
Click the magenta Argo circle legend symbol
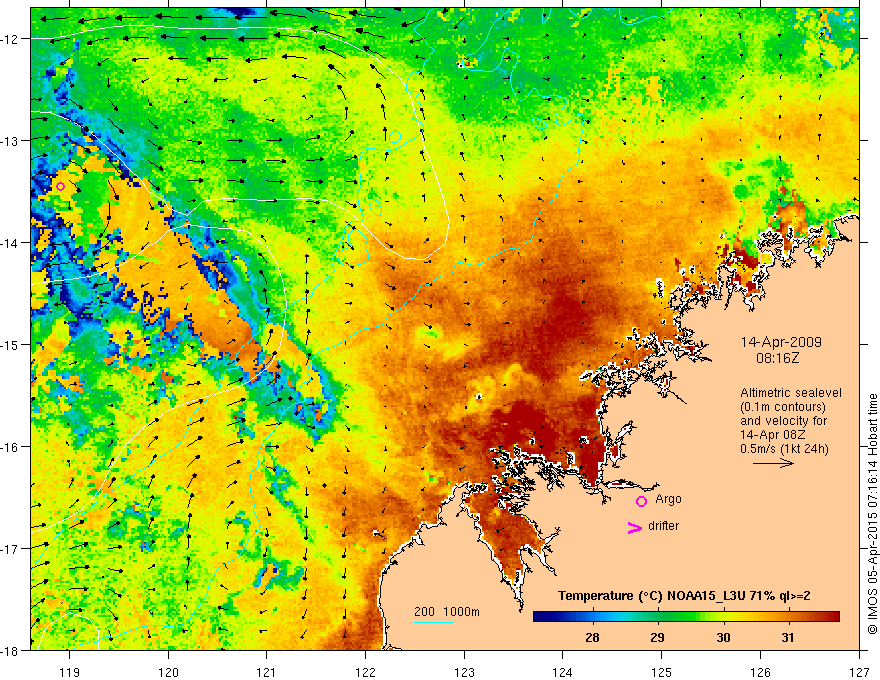(x=641, y=501)
